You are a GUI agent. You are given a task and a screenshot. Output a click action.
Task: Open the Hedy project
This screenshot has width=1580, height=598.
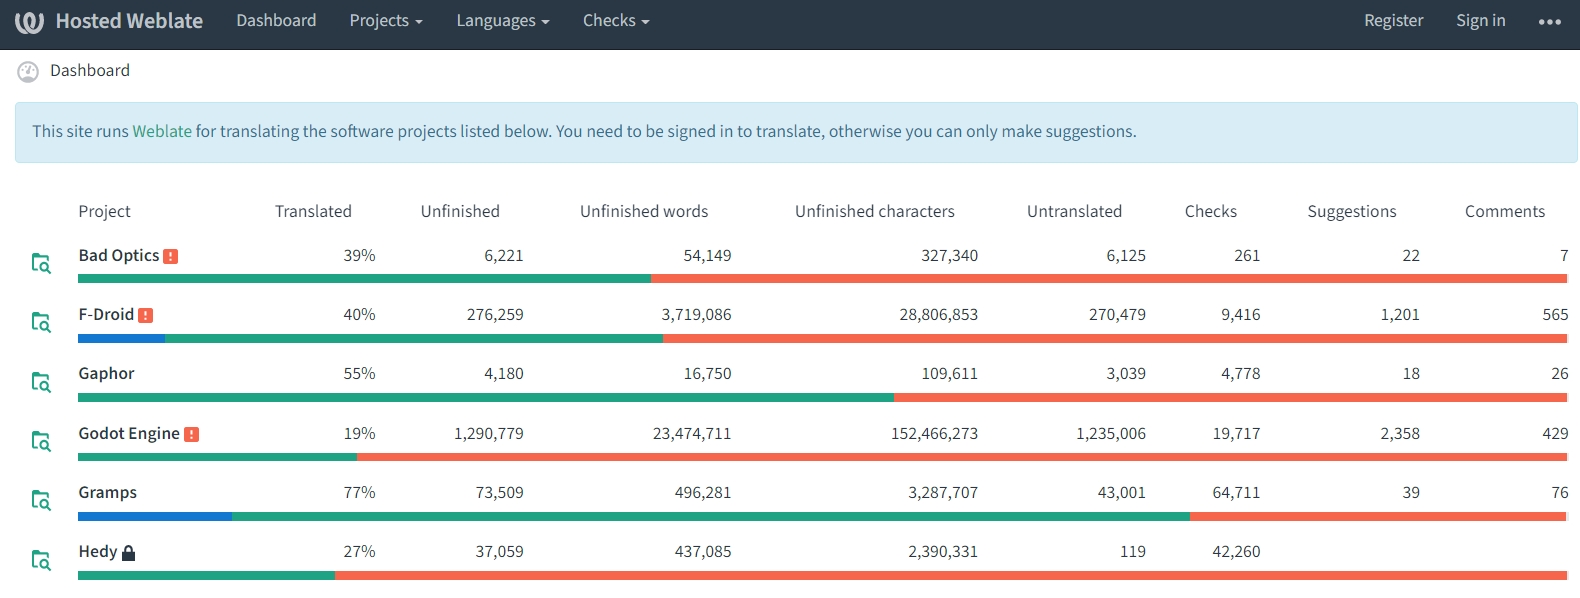click(98, 551)
